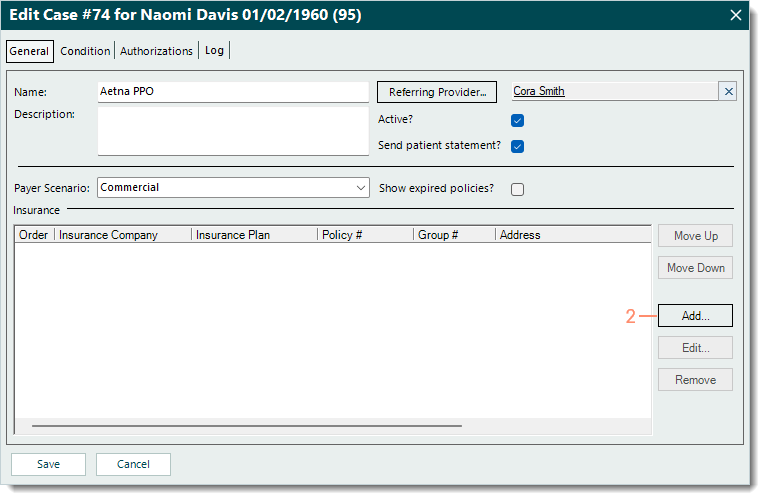This screenshot has height=500, width=765.
Task: Click the Remove insurance button
Action: (x=695, y=380)
